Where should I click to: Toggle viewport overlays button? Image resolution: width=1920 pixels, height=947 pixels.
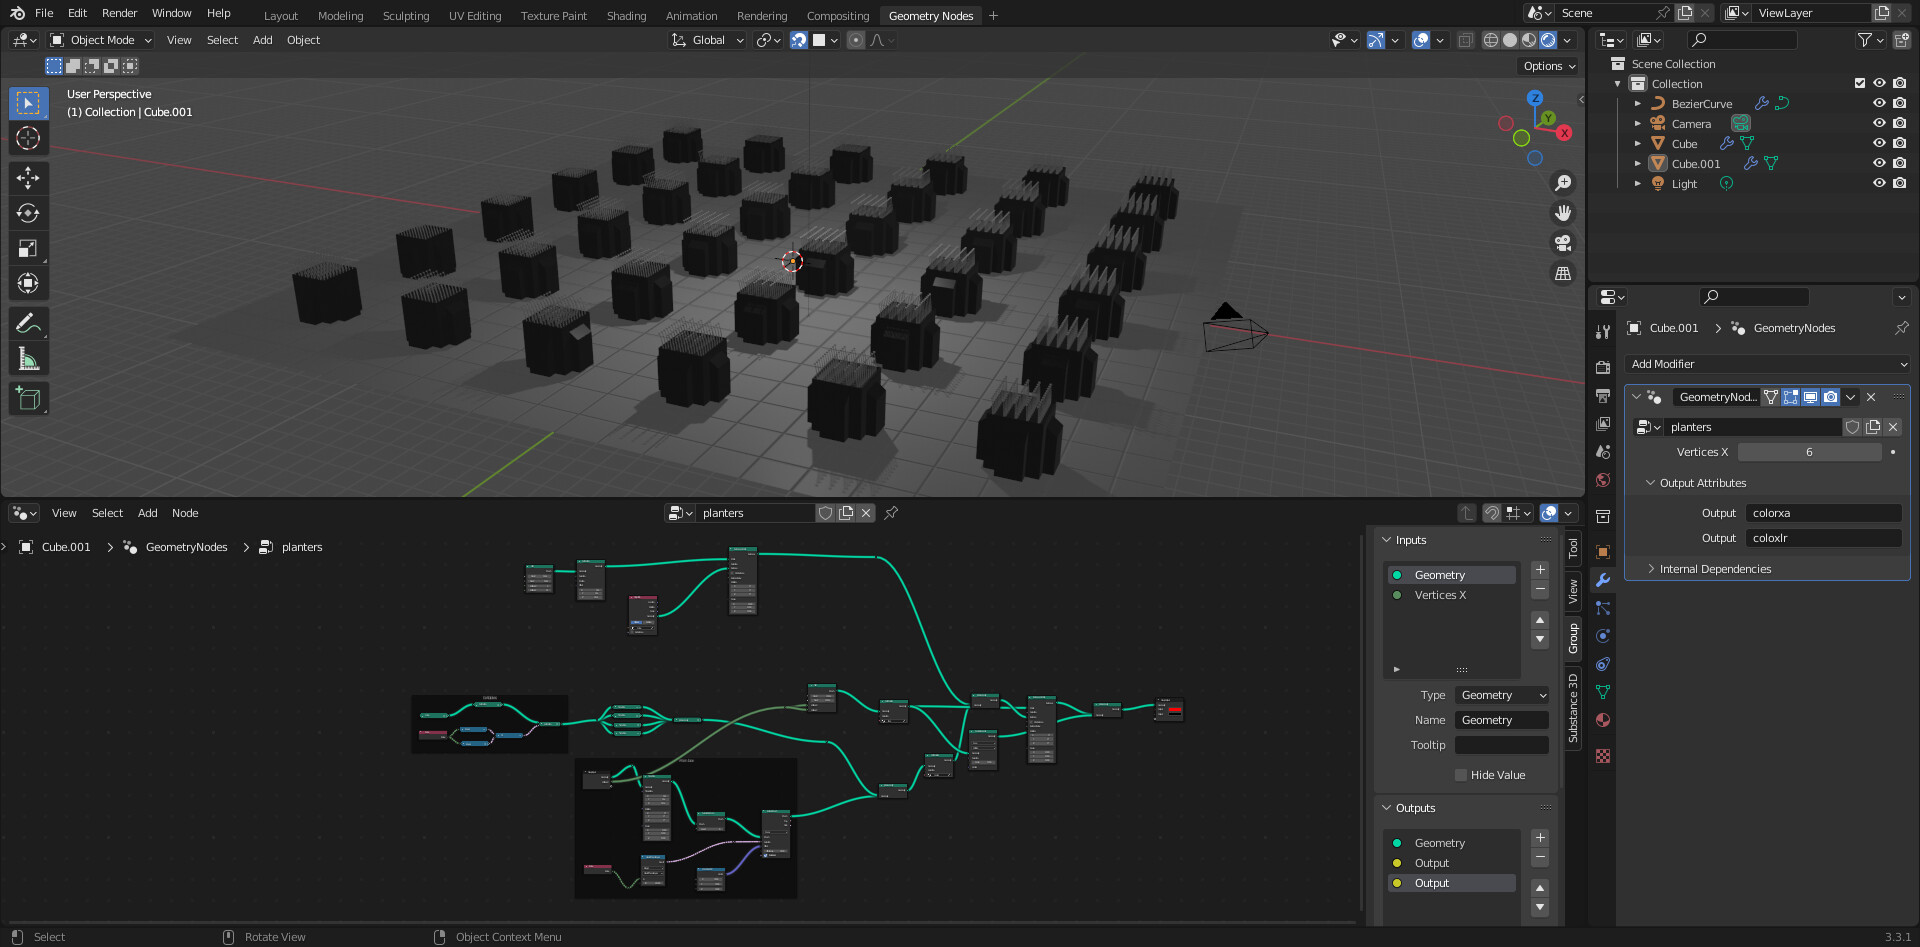(1421, 40)
